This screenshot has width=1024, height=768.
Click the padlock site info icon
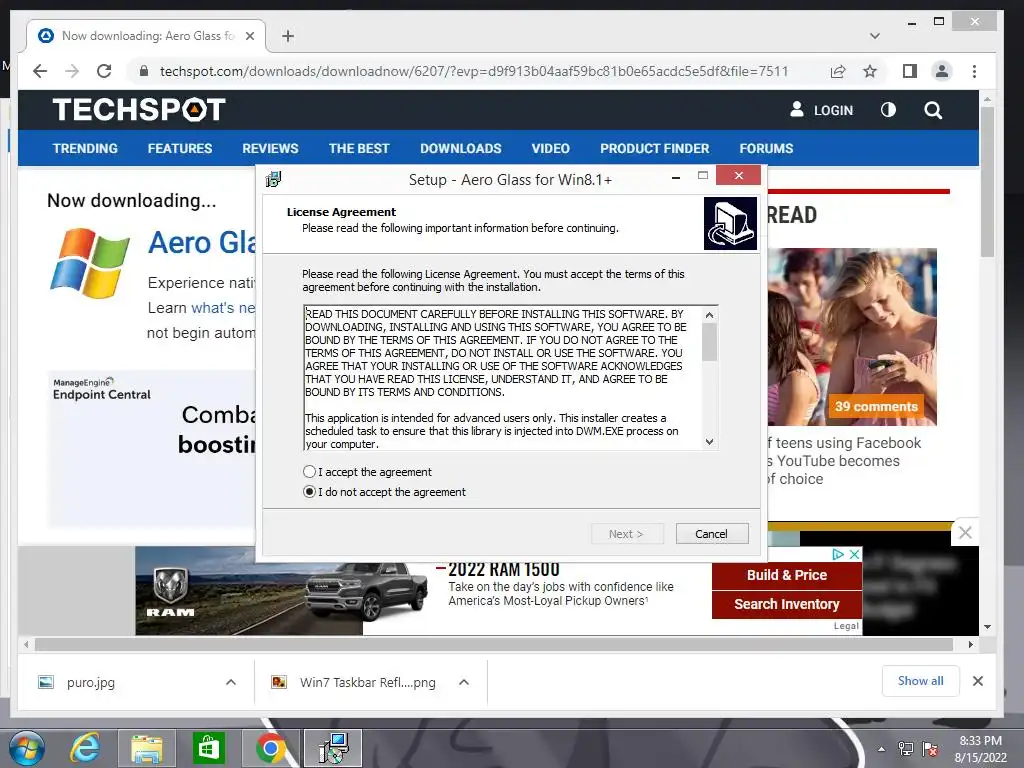144,71
